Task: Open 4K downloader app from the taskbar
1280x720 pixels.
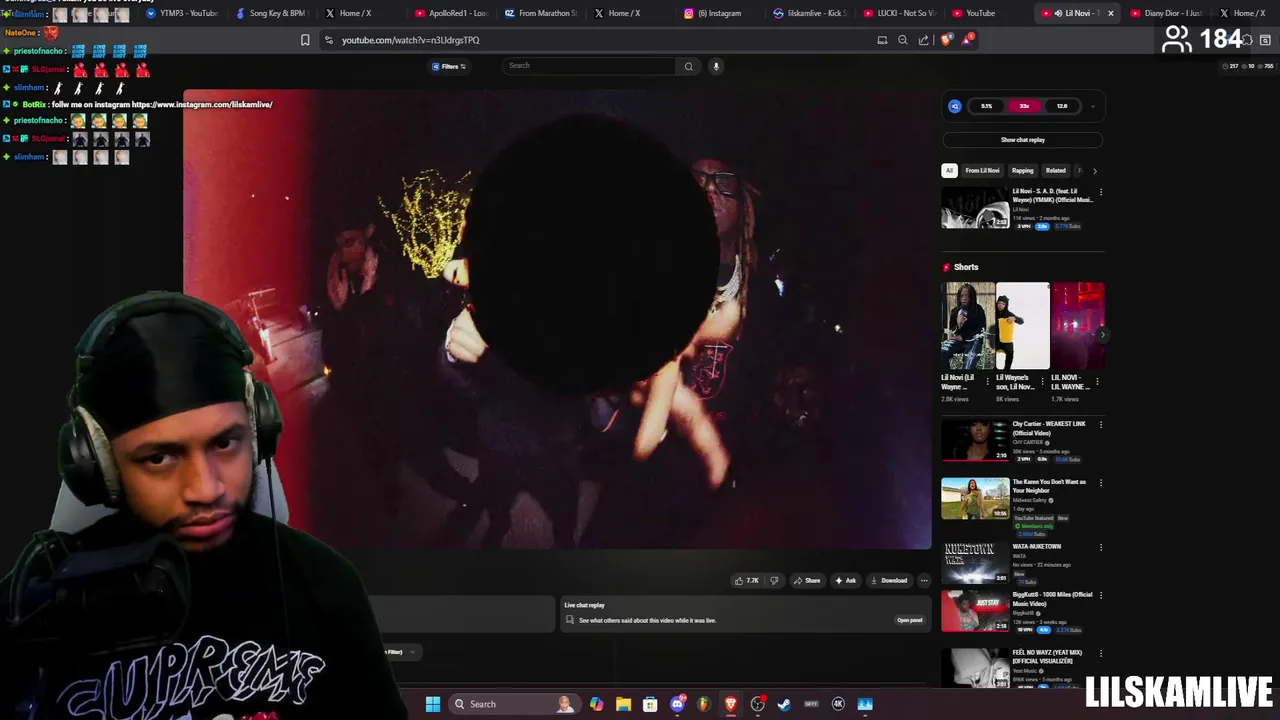Action: pos(838,704)
